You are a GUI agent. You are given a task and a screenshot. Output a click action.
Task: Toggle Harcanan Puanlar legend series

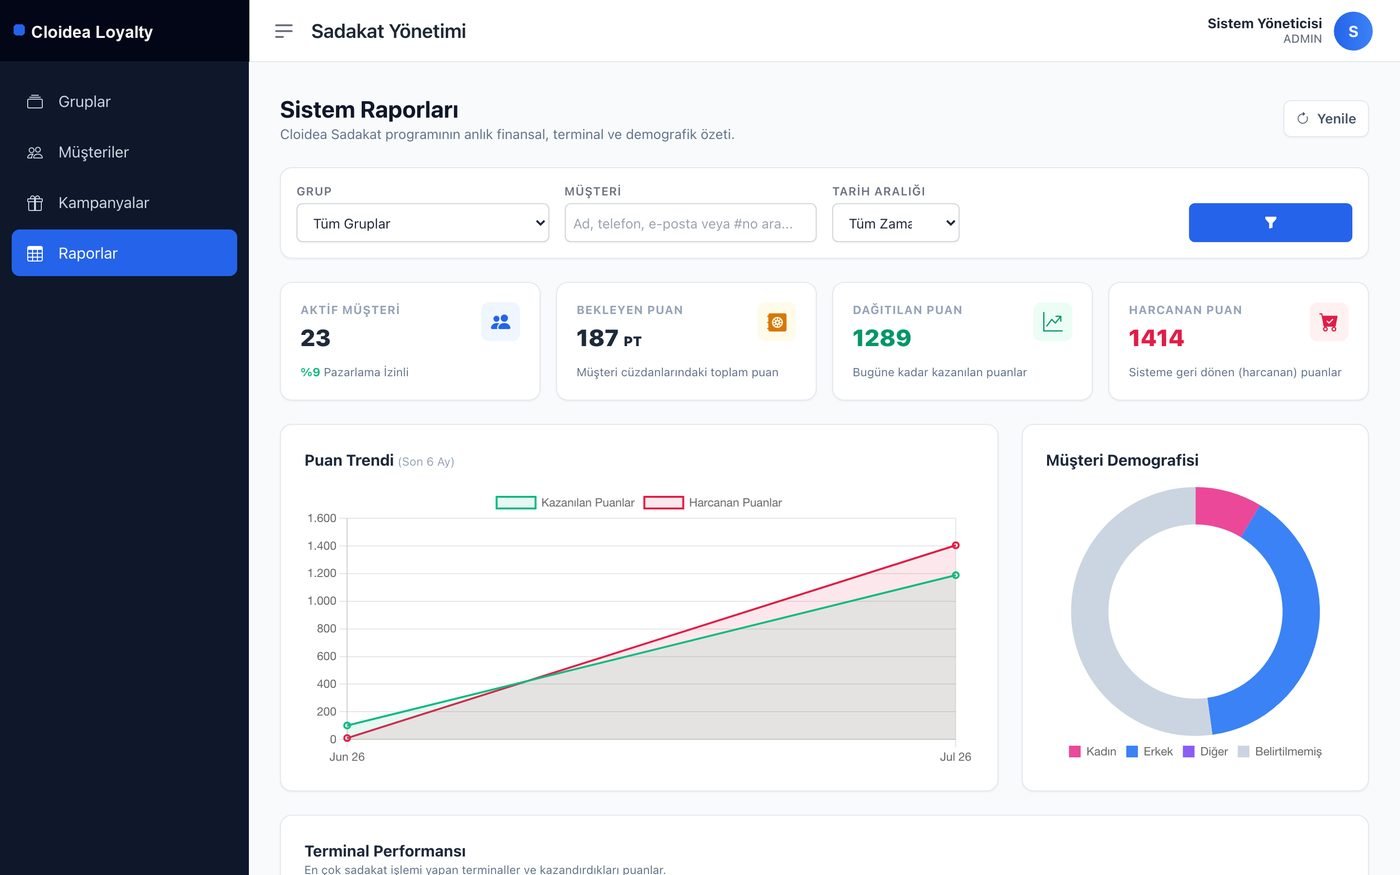713,503
